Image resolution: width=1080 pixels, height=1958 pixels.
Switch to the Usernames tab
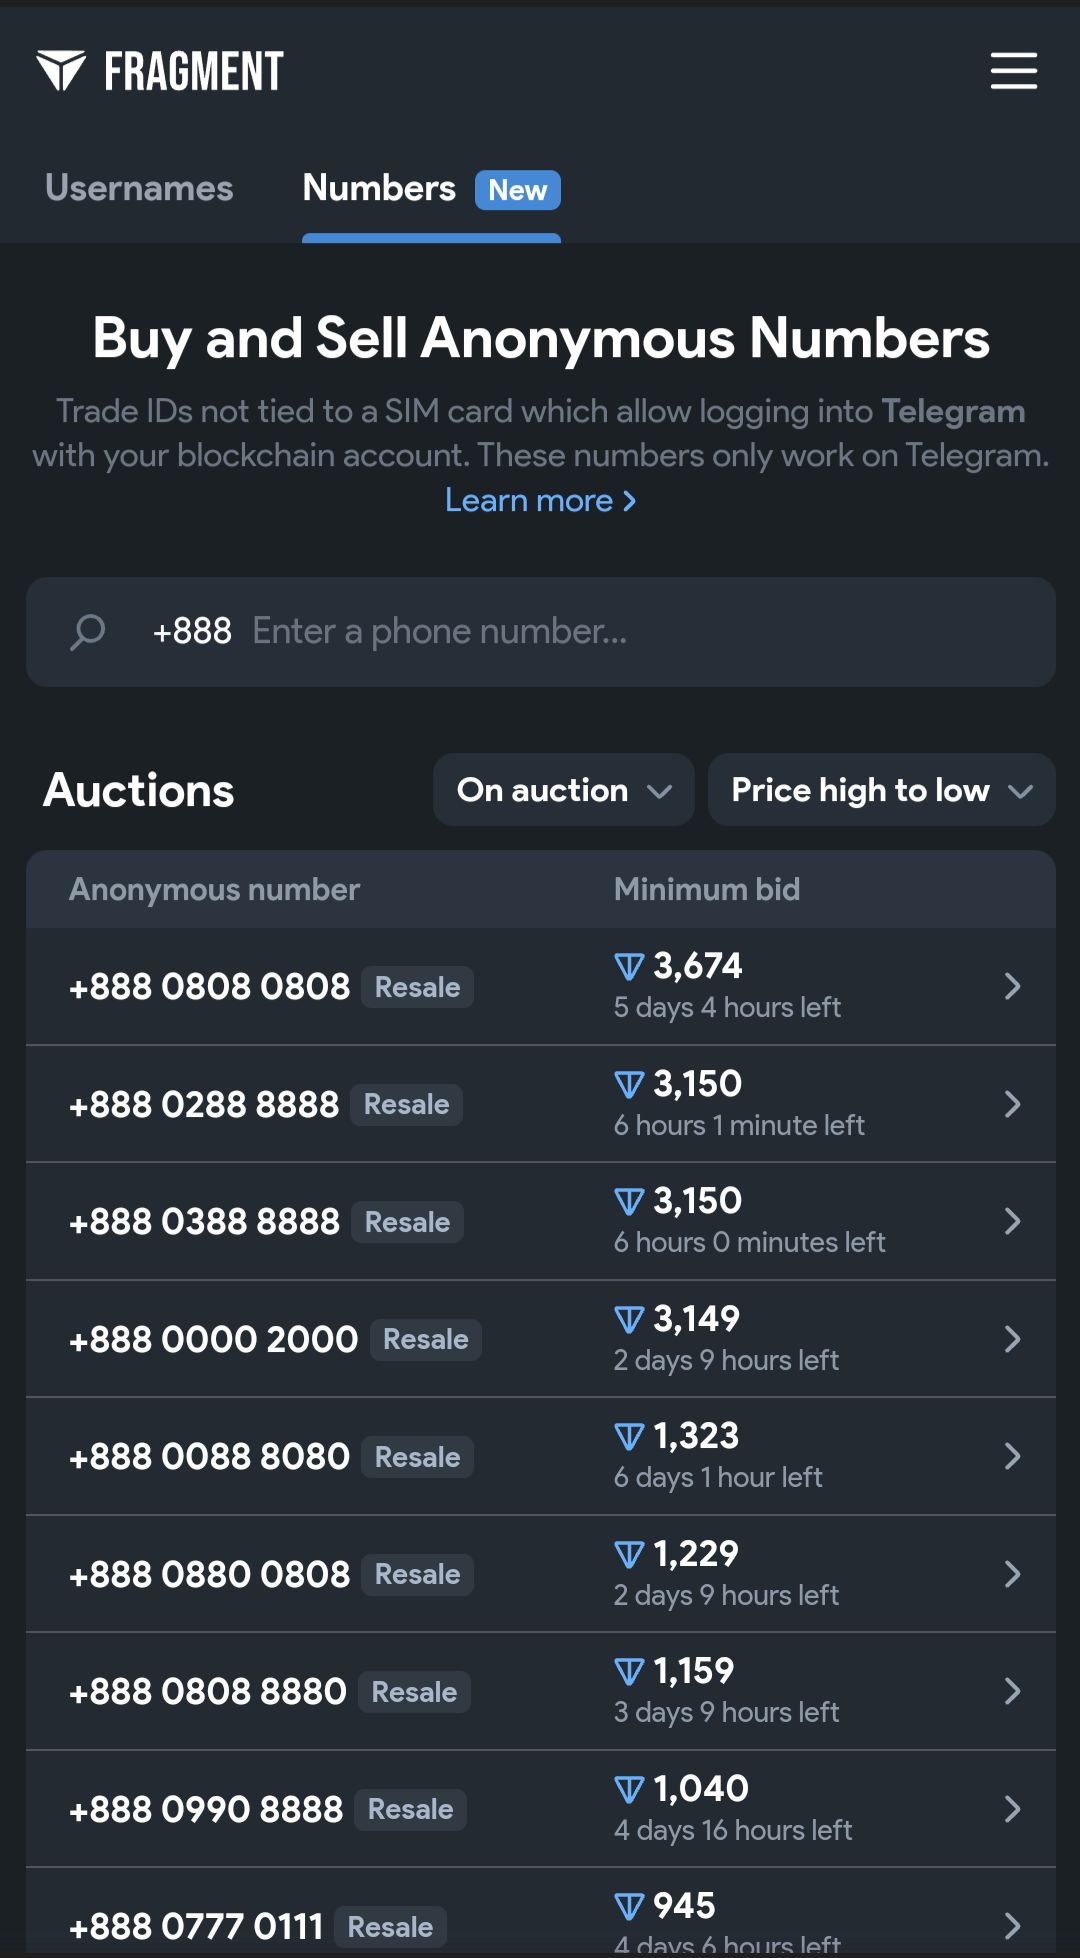139,188
